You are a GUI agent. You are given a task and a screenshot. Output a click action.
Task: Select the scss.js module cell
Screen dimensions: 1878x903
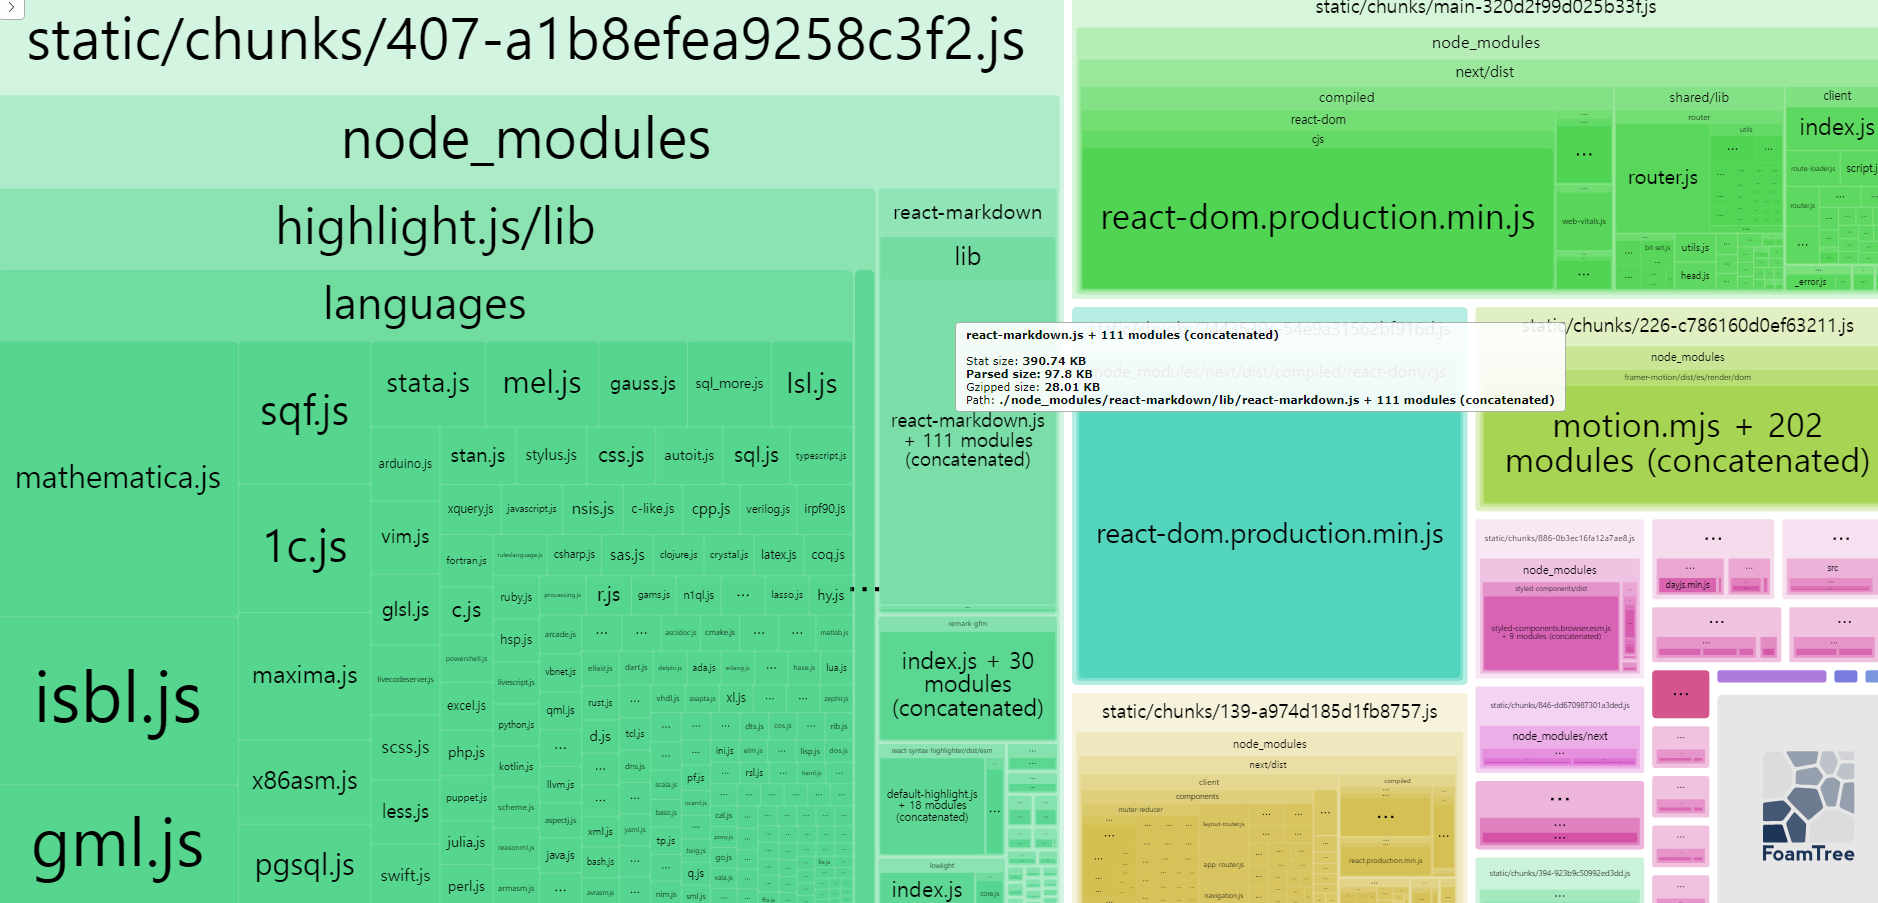tap(405, 747)
